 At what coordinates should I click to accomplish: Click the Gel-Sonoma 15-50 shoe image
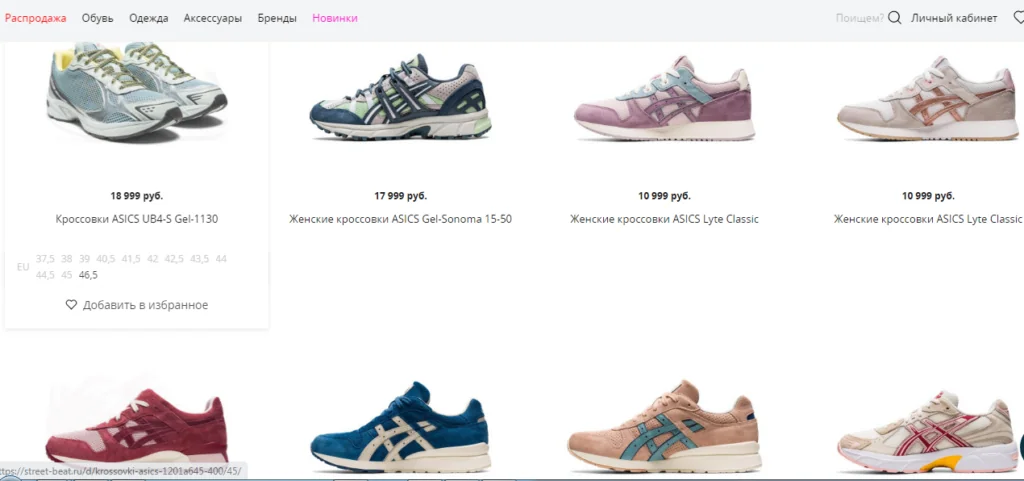(x=400, y=96)
